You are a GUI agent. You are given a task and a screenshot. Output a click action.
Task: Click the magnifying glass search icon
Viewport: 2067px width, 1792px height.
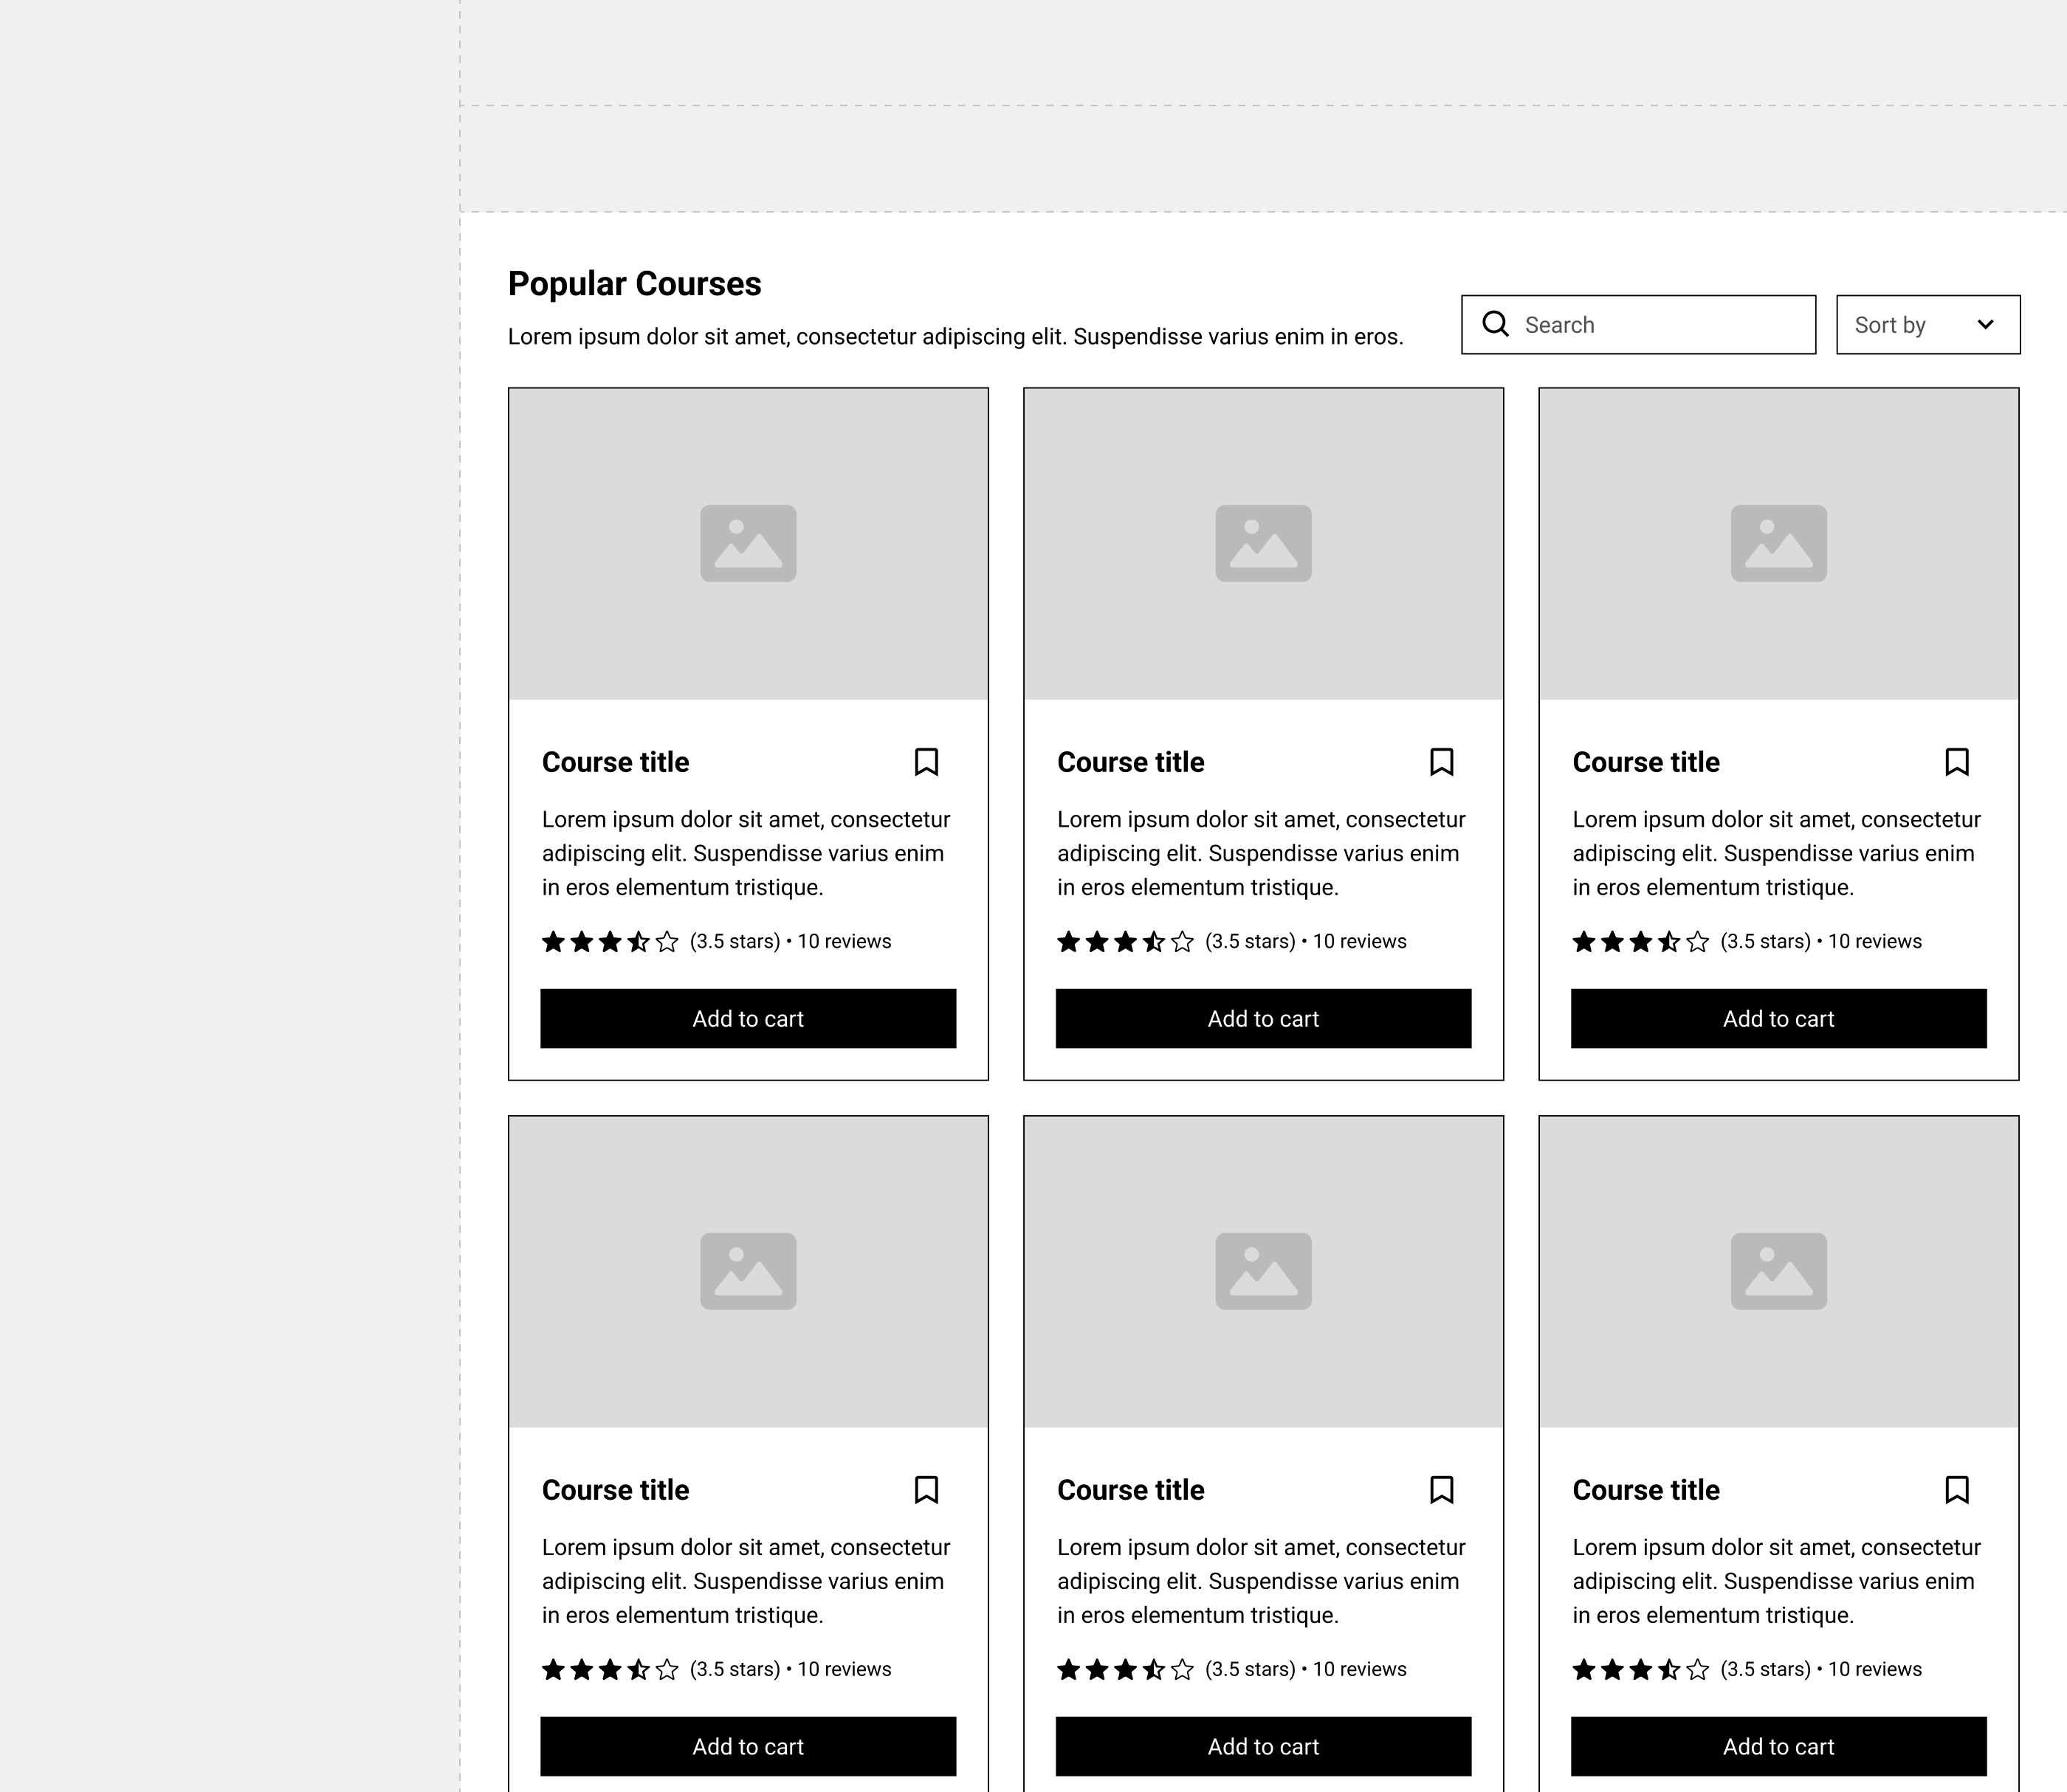coord(1495,324)
